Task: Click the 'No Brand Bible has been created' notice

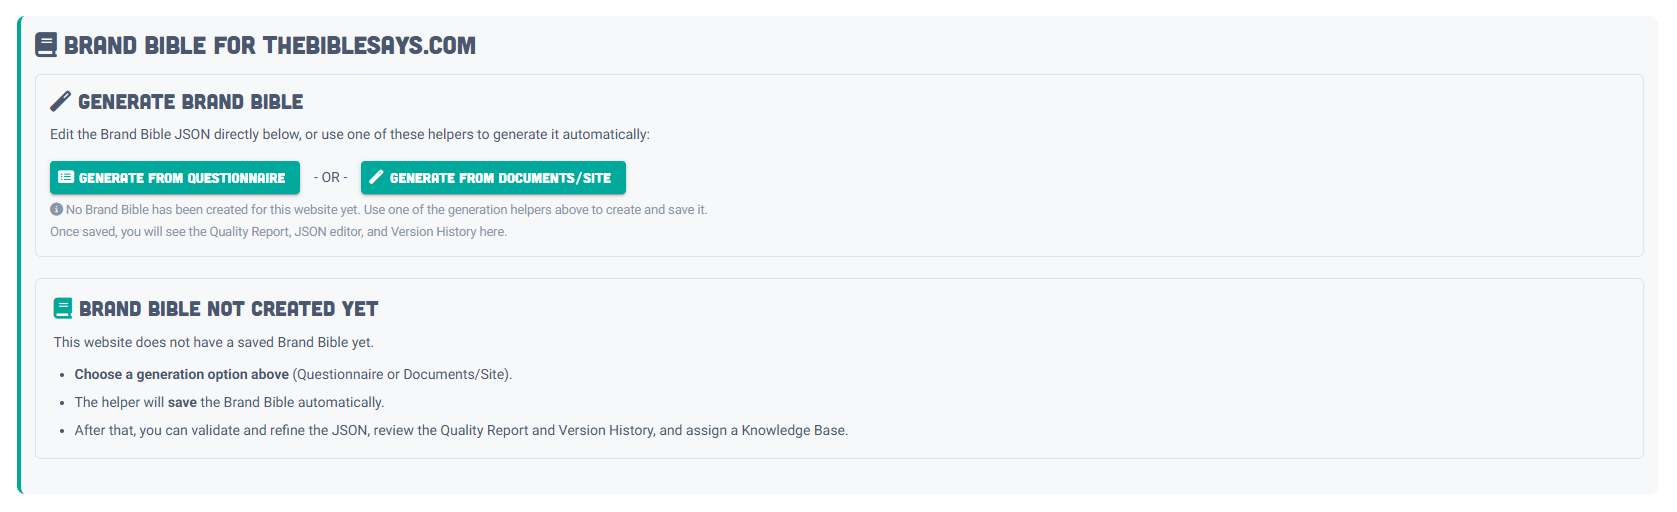Action: (x=386, y=210)
